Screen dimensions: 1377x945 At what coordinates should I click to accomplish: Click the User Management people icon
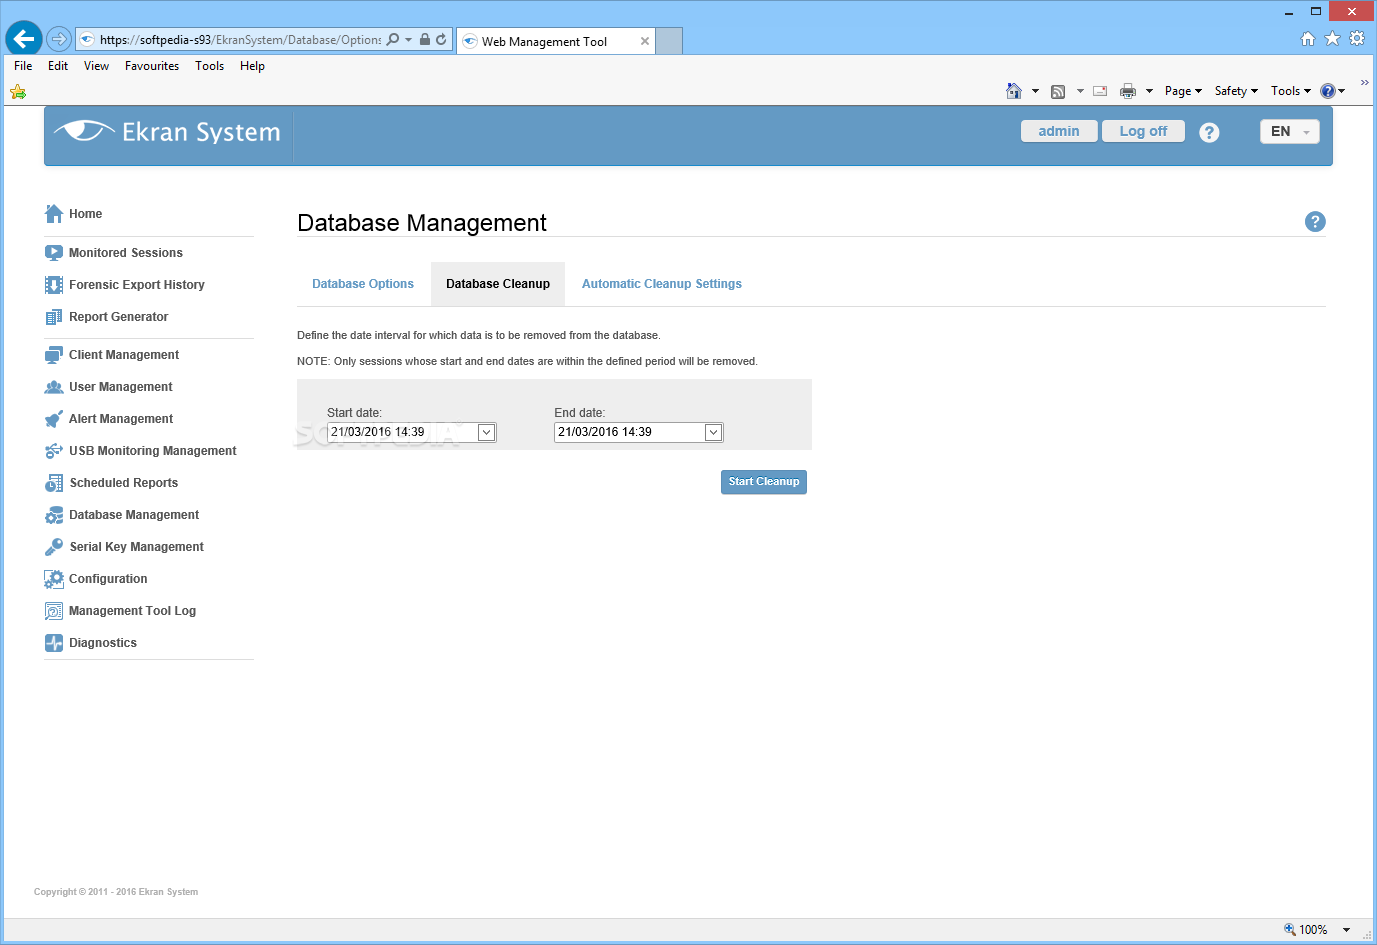[x=54, y=387]
